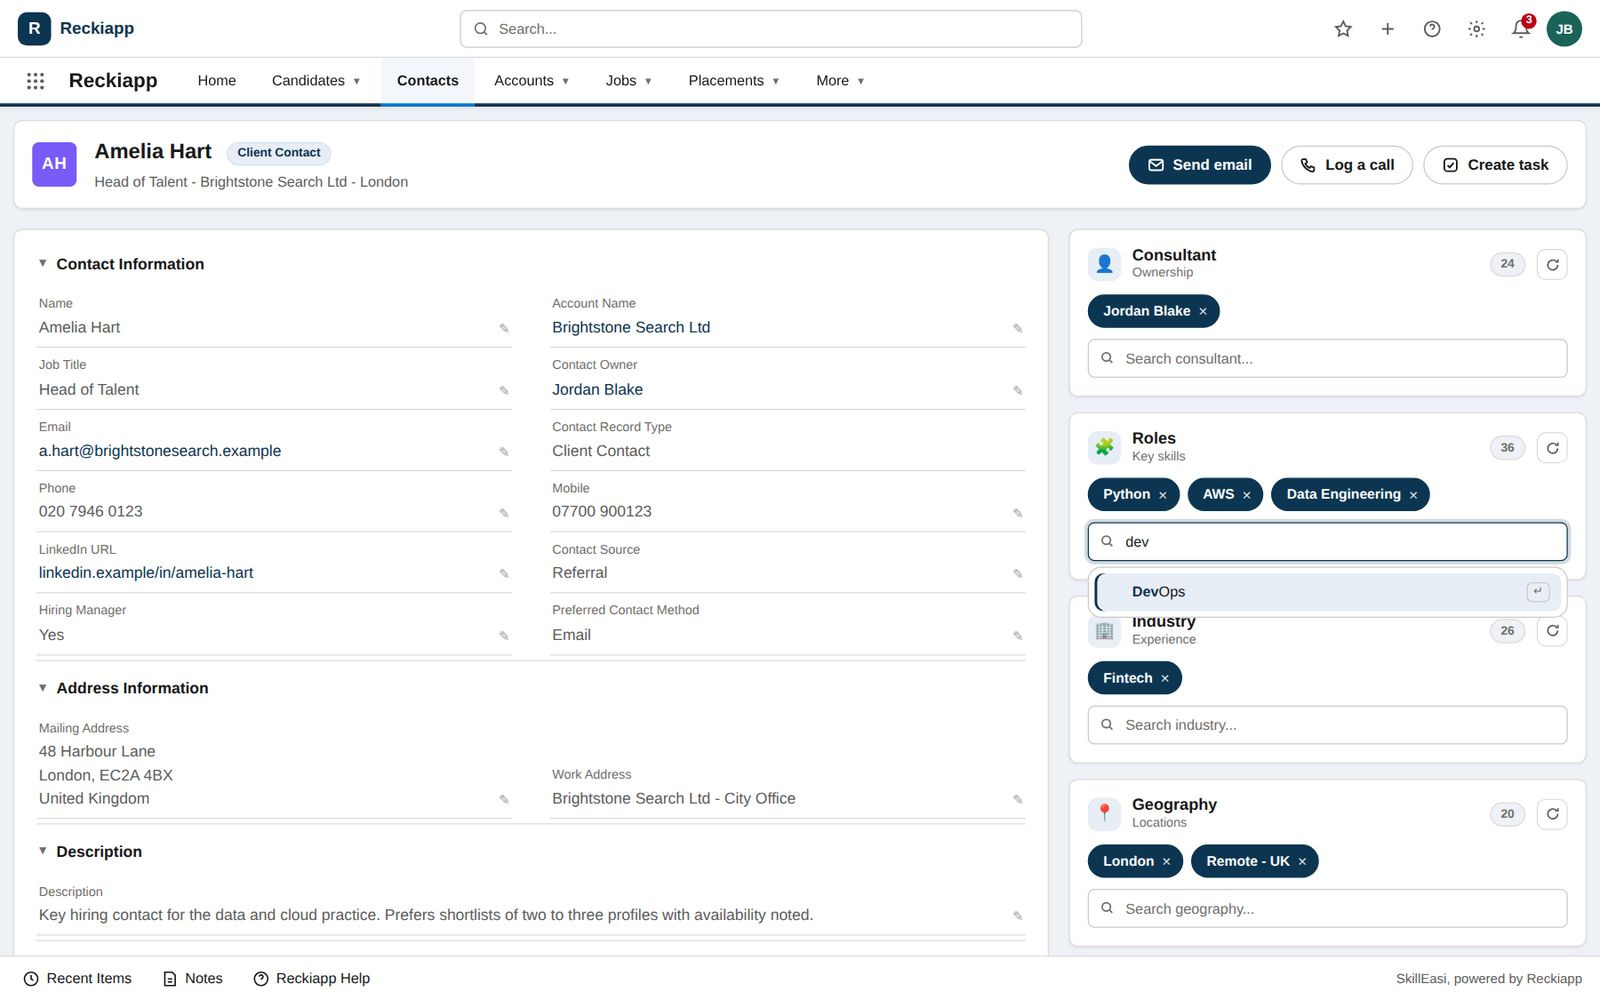Click the plus add-new icon
The width and height of the screenshot is (1600, 1000).
point(1387,29)
